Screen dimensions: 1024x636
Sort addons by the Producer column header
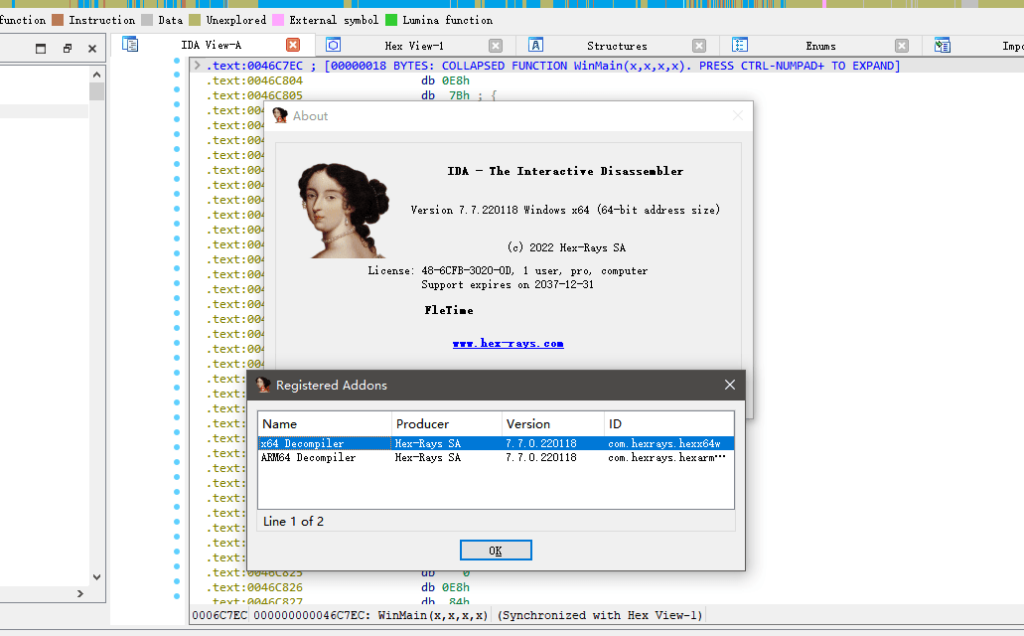click(422, 424)
